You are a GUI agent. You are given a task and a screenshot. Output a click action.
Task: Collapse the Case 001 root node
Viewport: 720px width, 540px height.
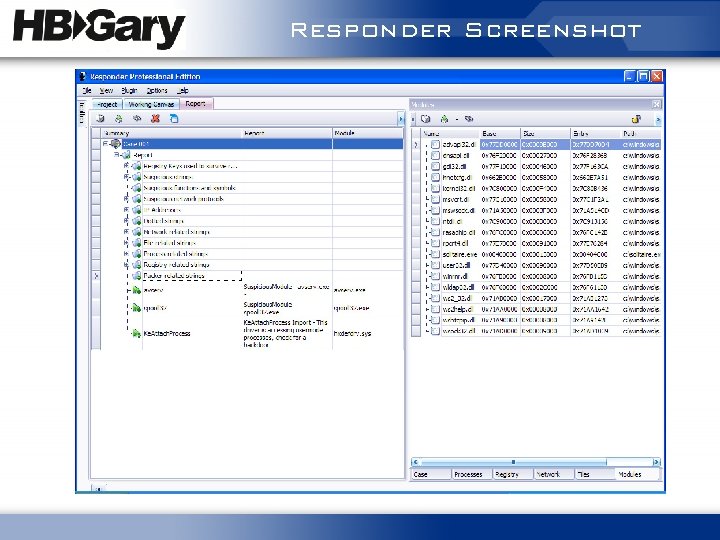(105, 144)
